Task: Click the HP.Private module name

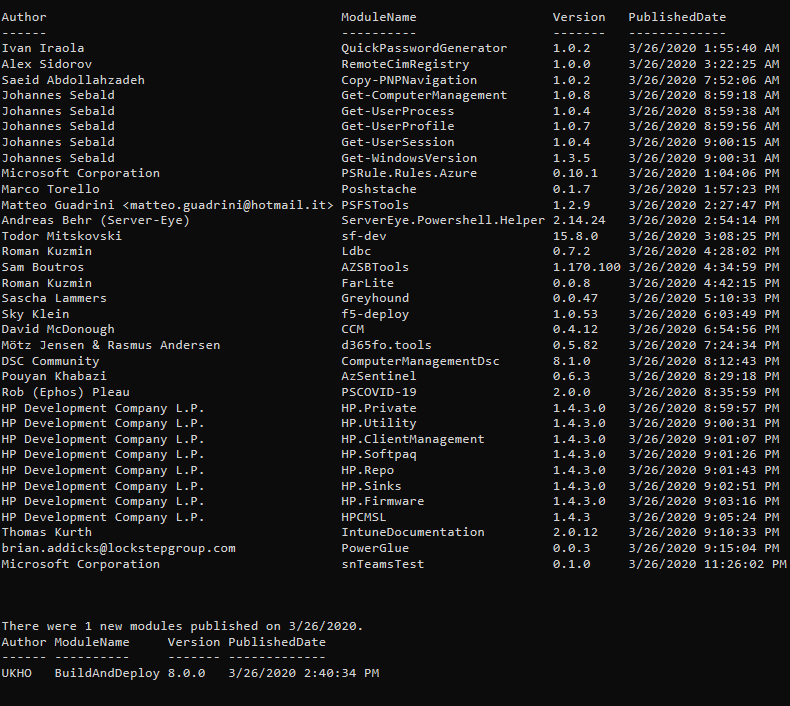Action: [x=379, y=408]
